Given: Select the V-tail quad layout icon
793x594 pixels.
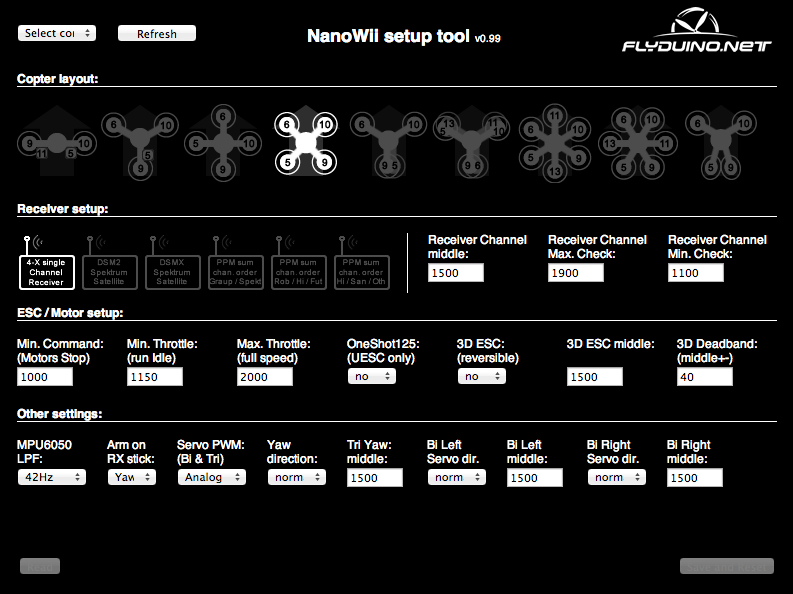Looking at the screenshot, I should pos(721,142).
